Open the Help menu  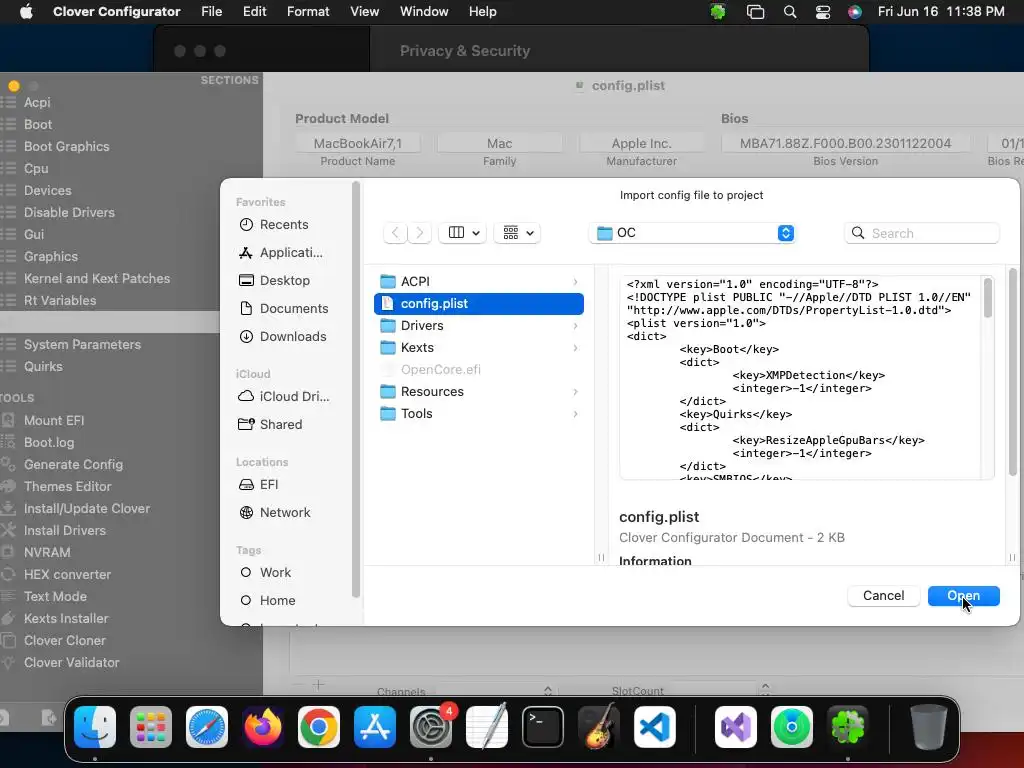(x=483, y=12)
